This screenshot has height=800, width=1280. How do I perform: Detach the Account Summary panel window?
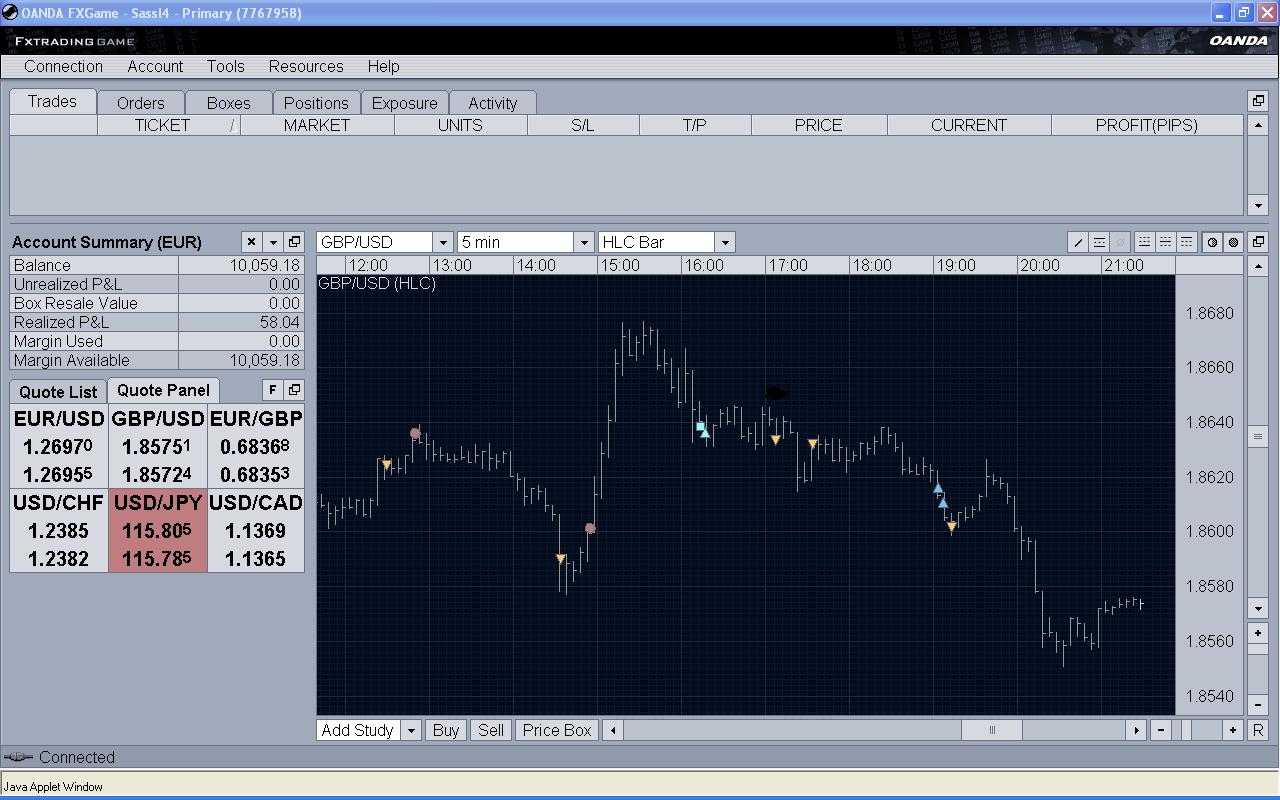pyautogui.click(x=294, y=242)
